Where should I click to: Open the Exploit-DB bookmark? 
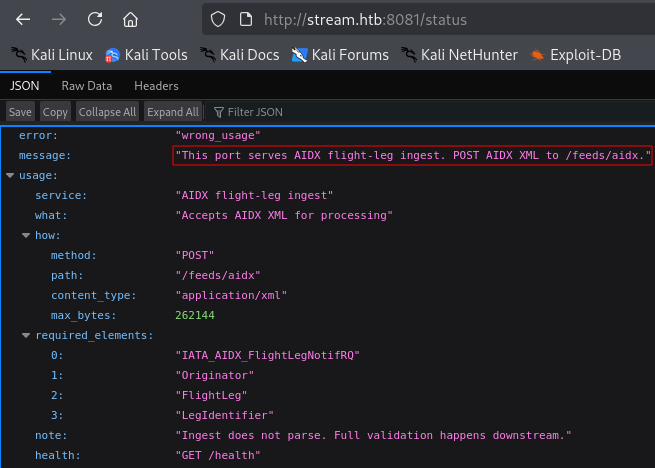click(575, 55)
